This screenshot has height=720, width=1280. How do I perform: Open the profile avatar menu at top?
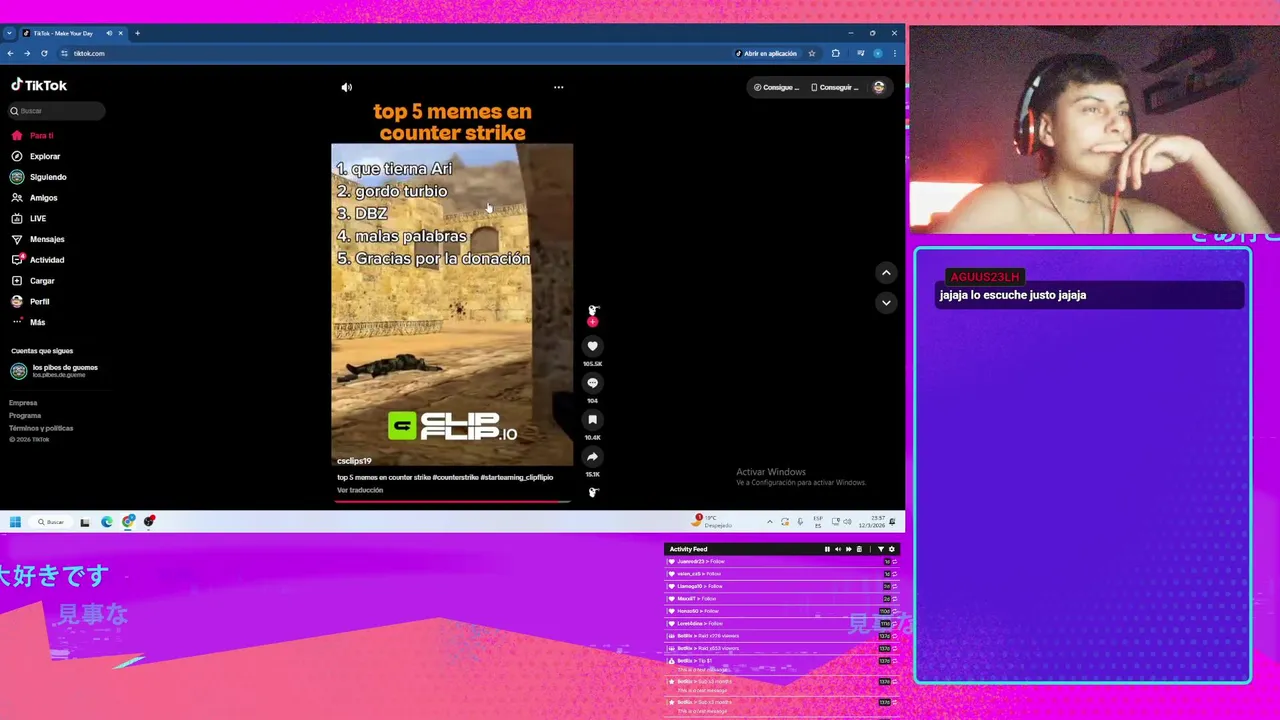click(879, 87)
